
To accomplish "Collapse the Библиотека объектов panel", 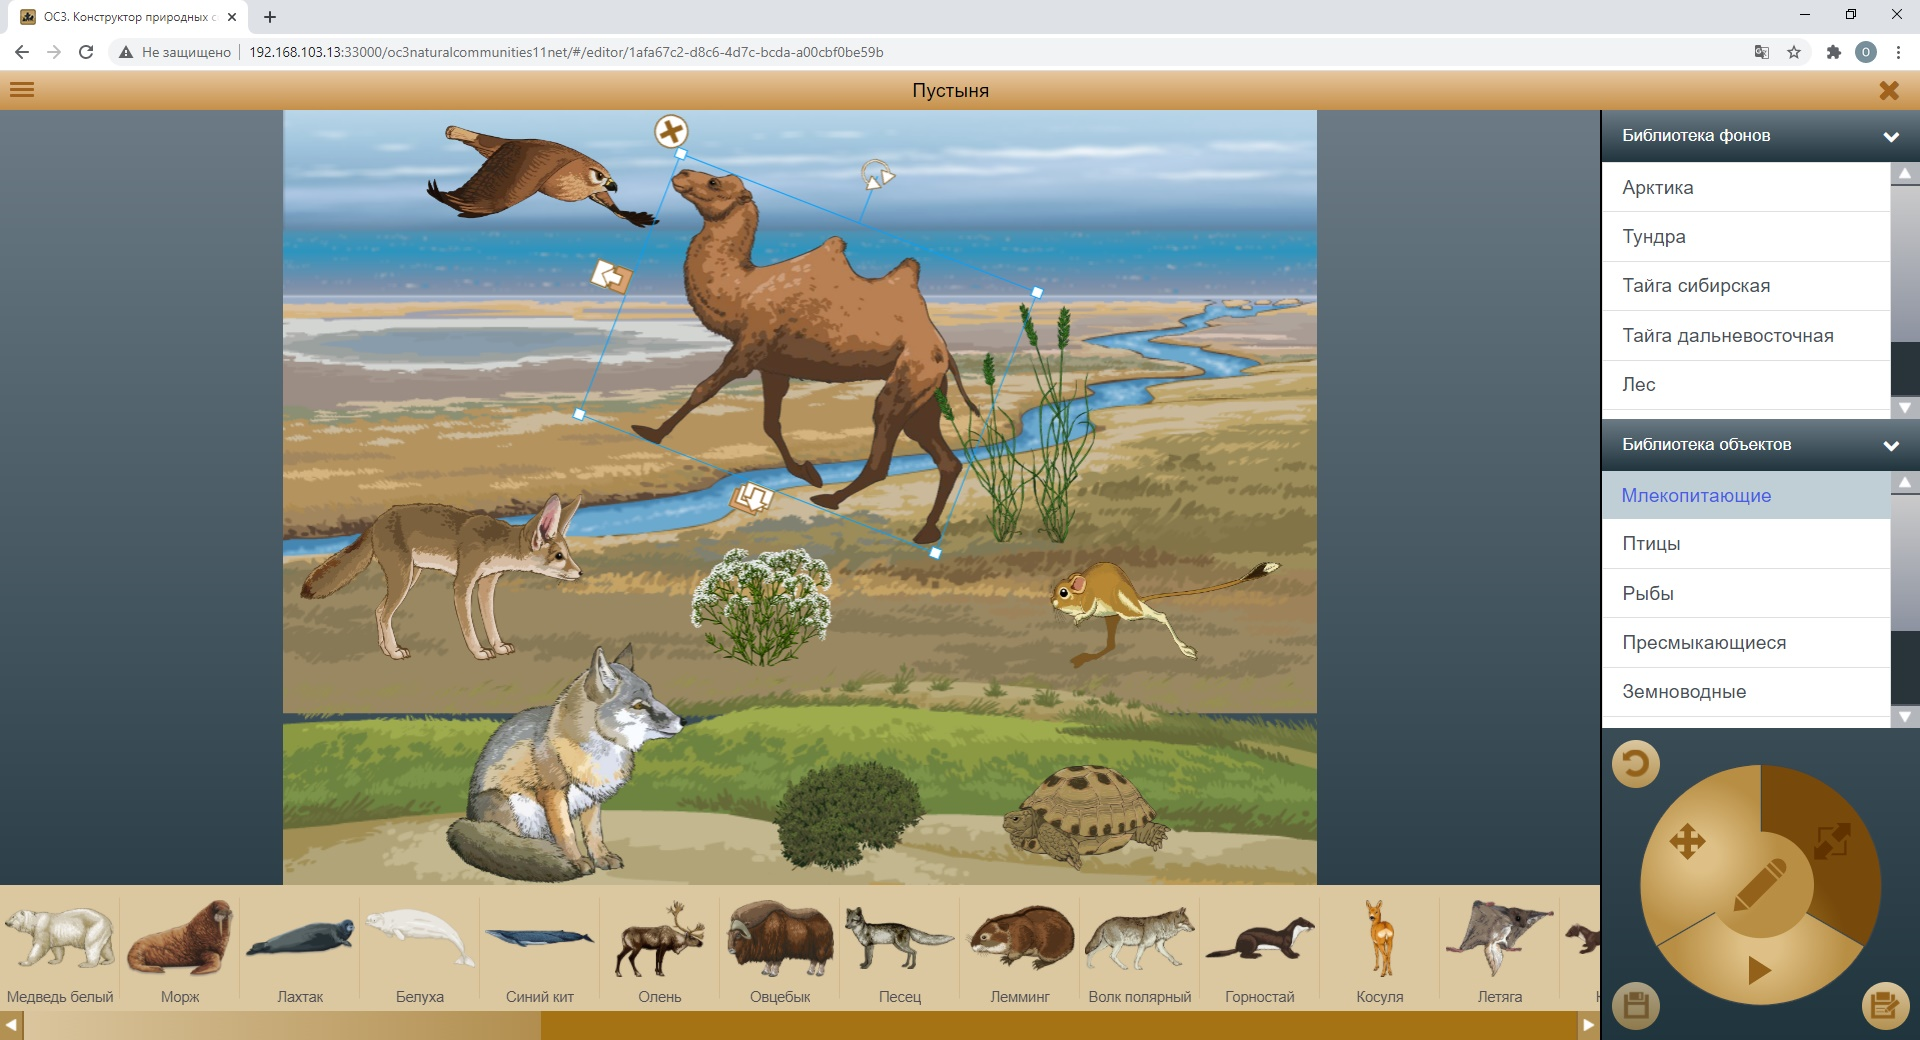I will (x=1890, y=446).
